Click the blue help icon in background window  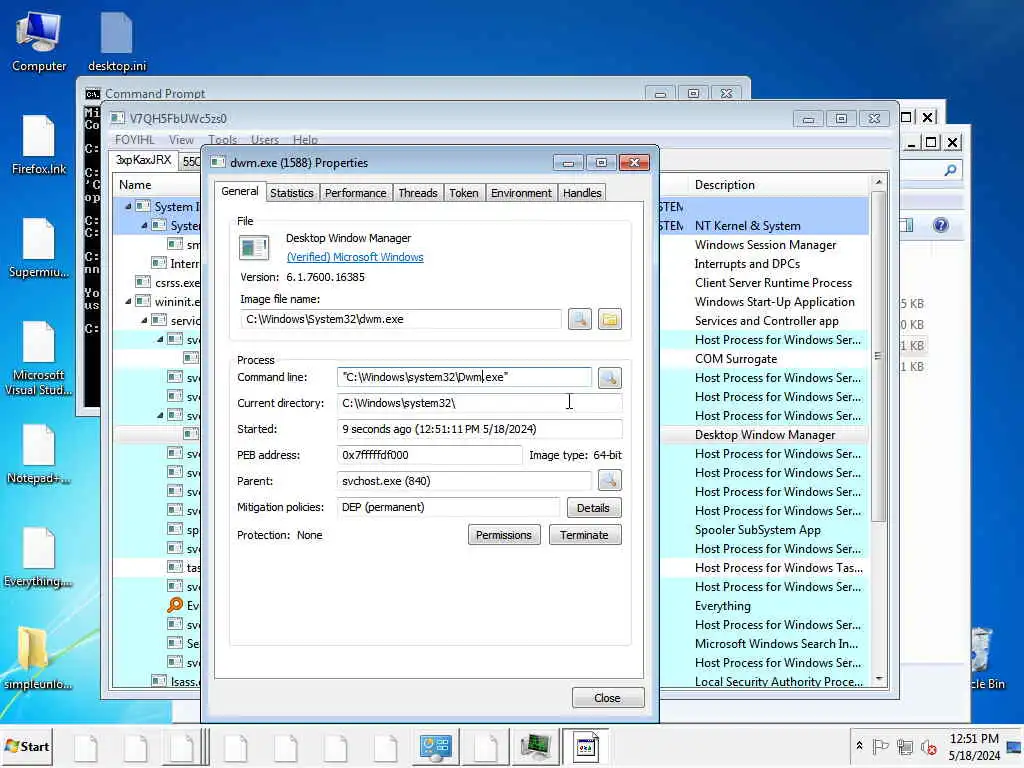pos(940,225)
